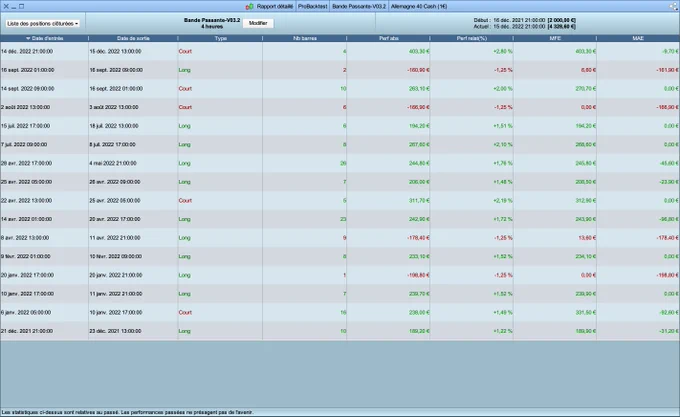Sort by the Nb barres column header
680x417 pixels.
pos(304,39)
